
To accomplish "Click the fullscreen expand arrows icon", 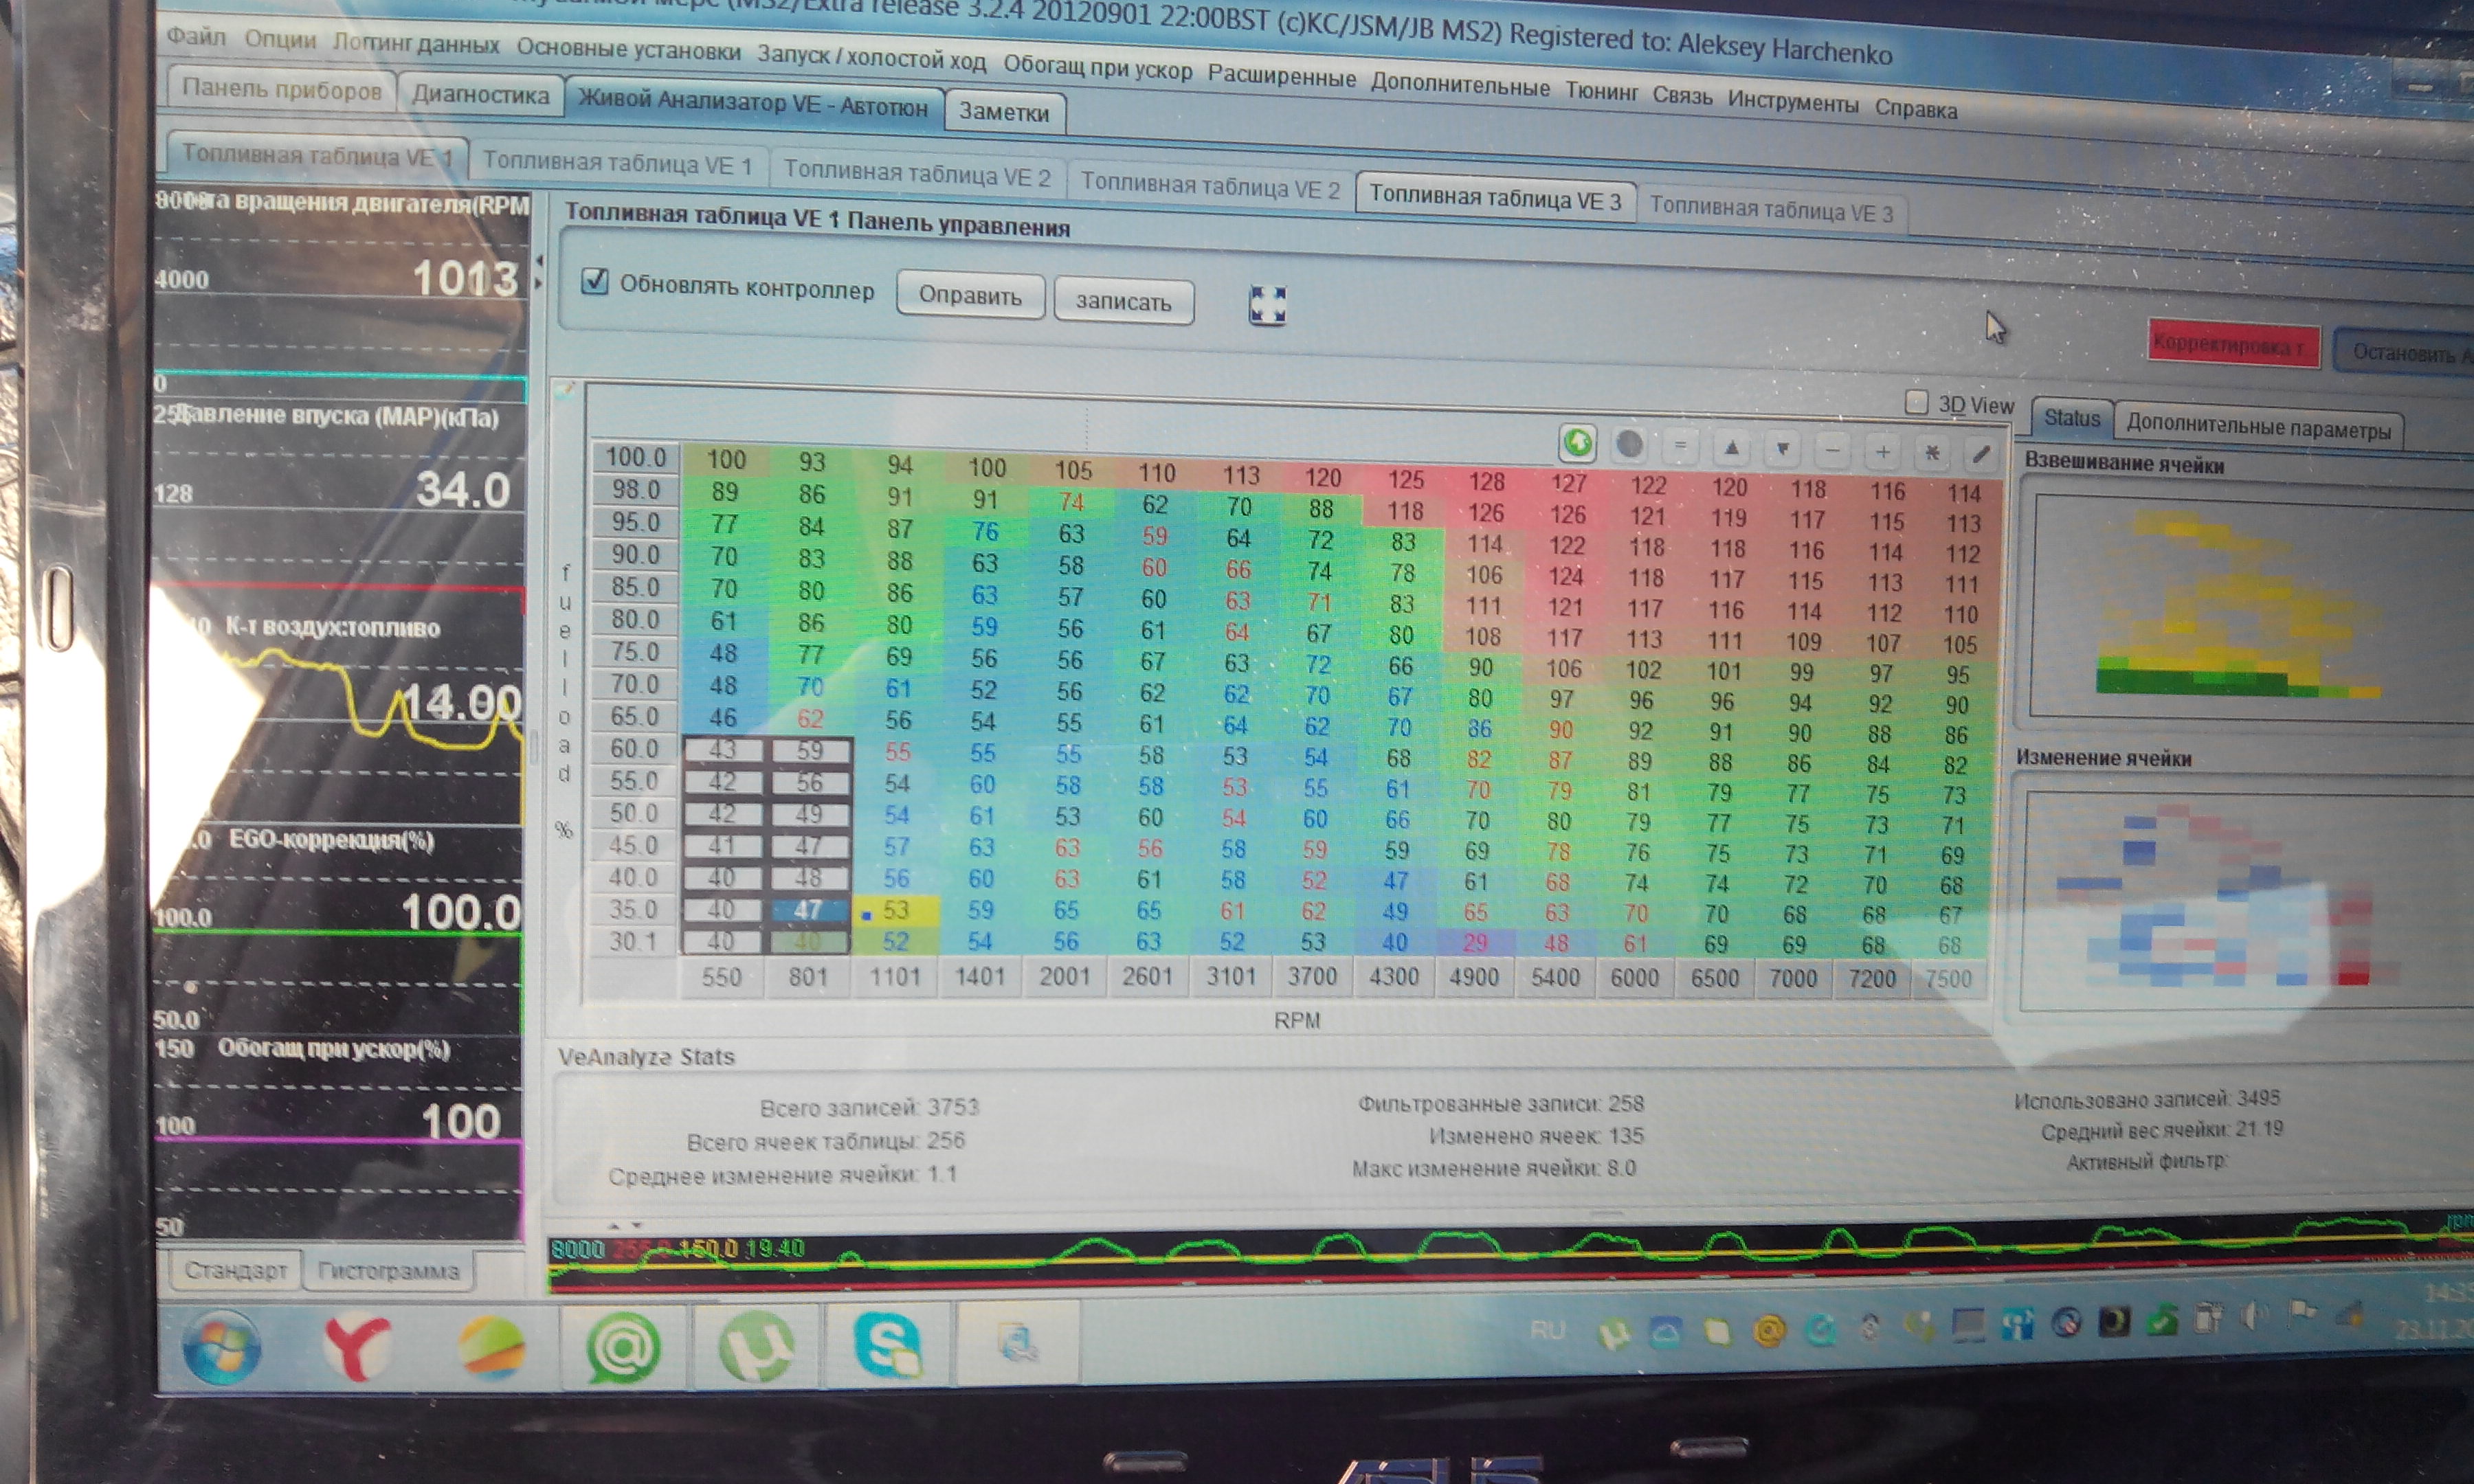I will [1267, 304].
